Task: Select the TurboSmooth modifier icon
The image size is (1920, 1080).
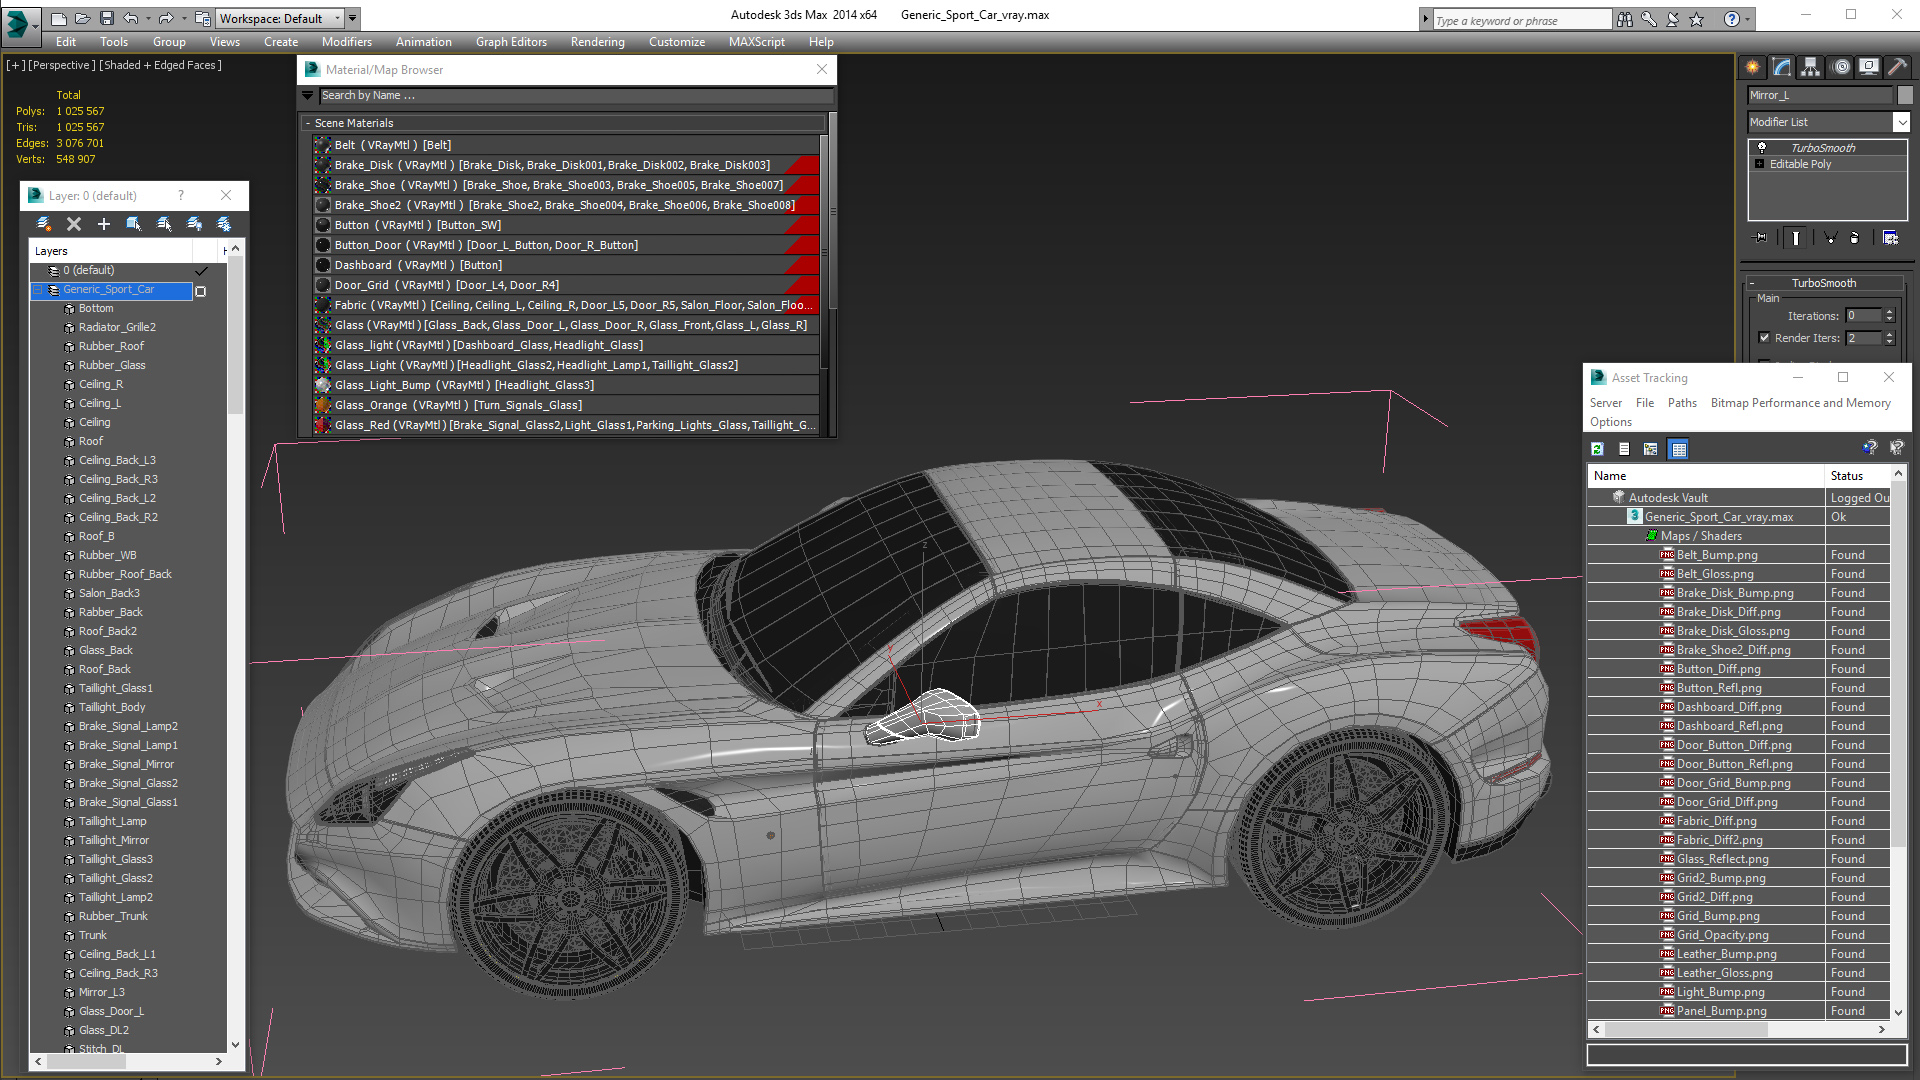Action: click(x=1762, y=146)
